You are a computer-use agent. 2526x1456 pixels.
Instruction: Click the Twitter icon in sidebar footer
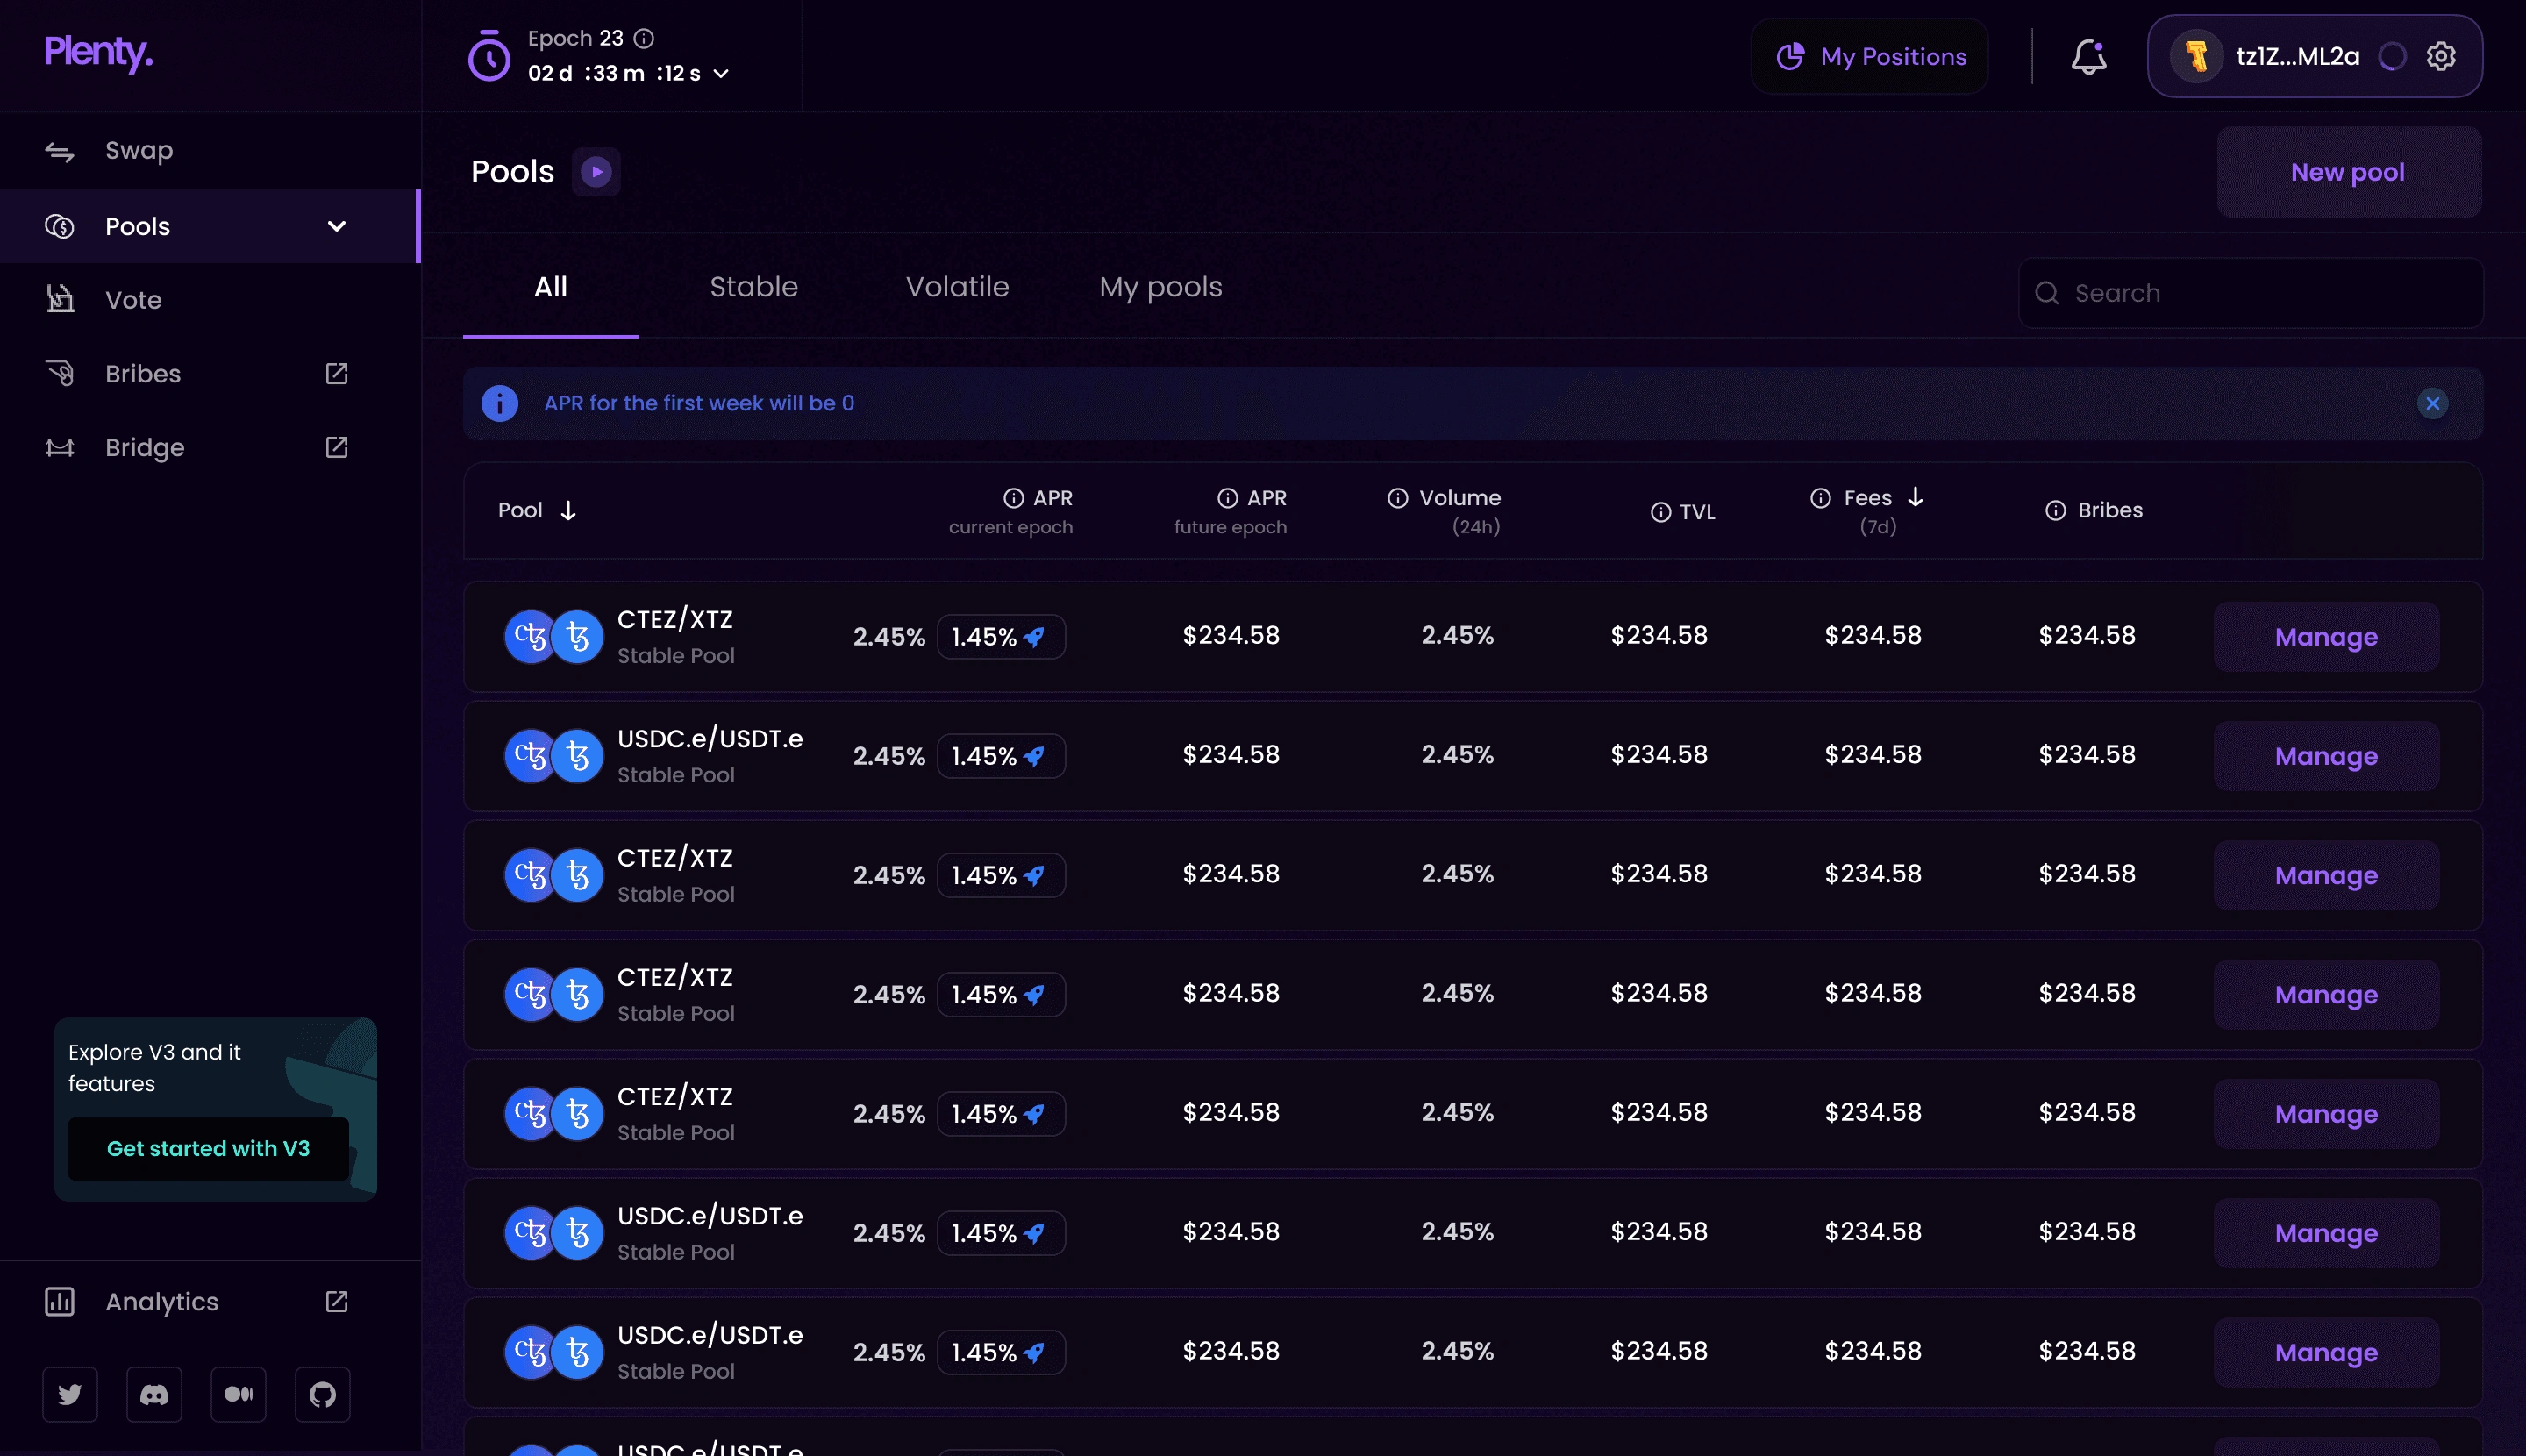pos(70,1394)
